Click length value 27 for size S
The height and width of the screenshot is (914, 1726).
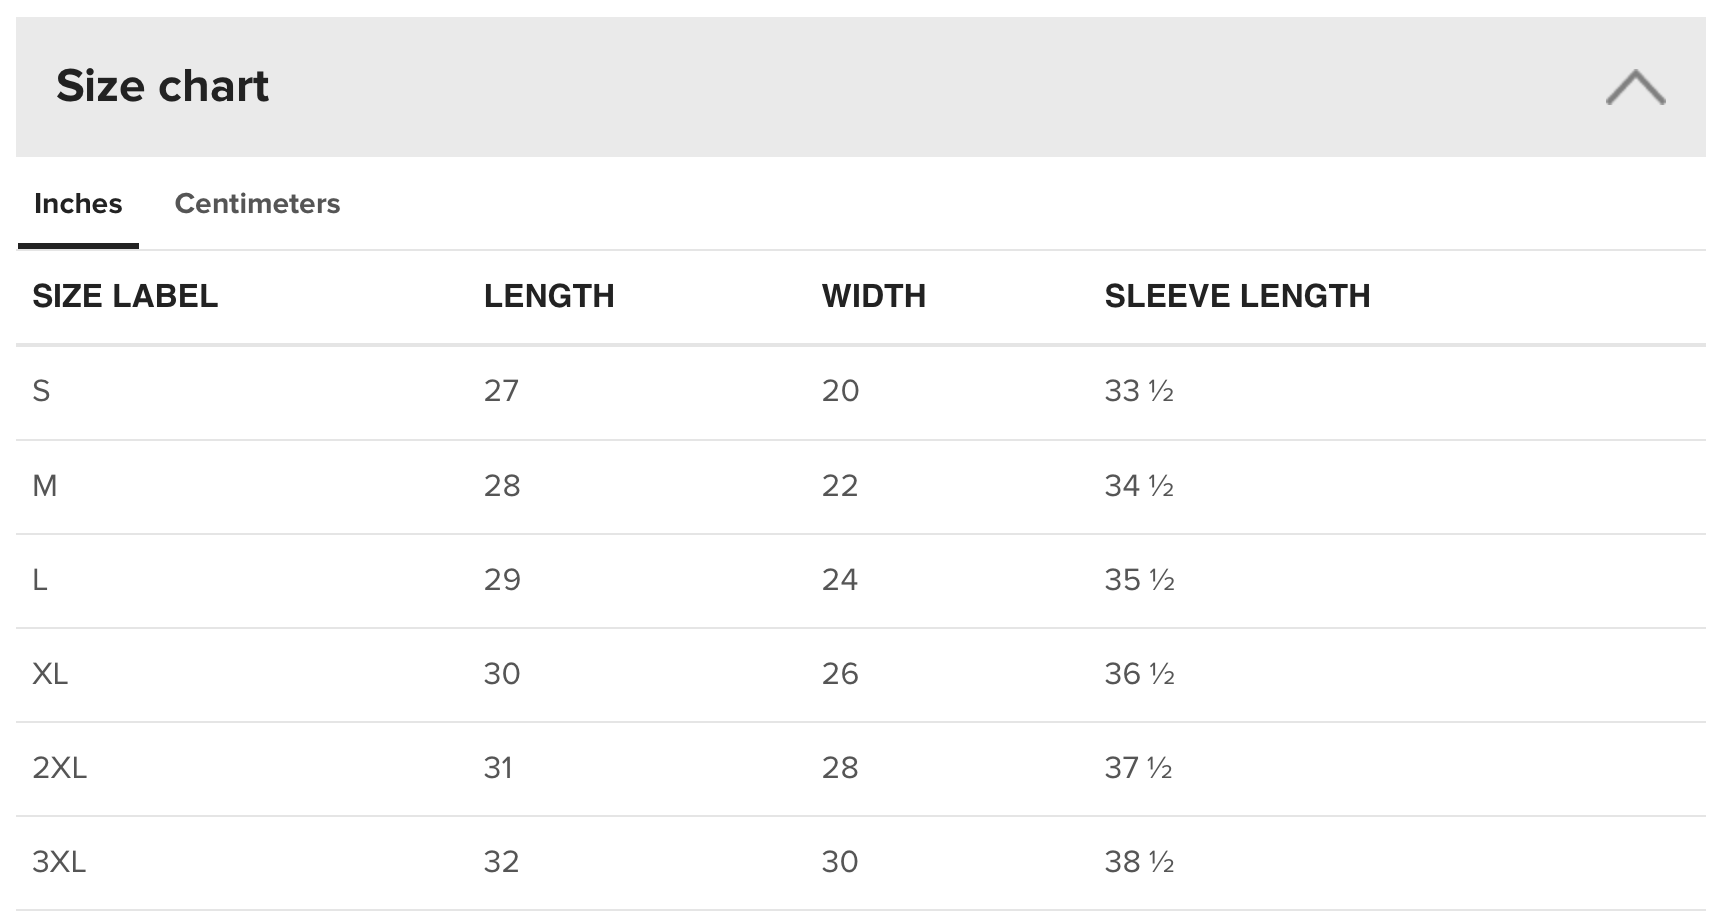pos(501,391)
